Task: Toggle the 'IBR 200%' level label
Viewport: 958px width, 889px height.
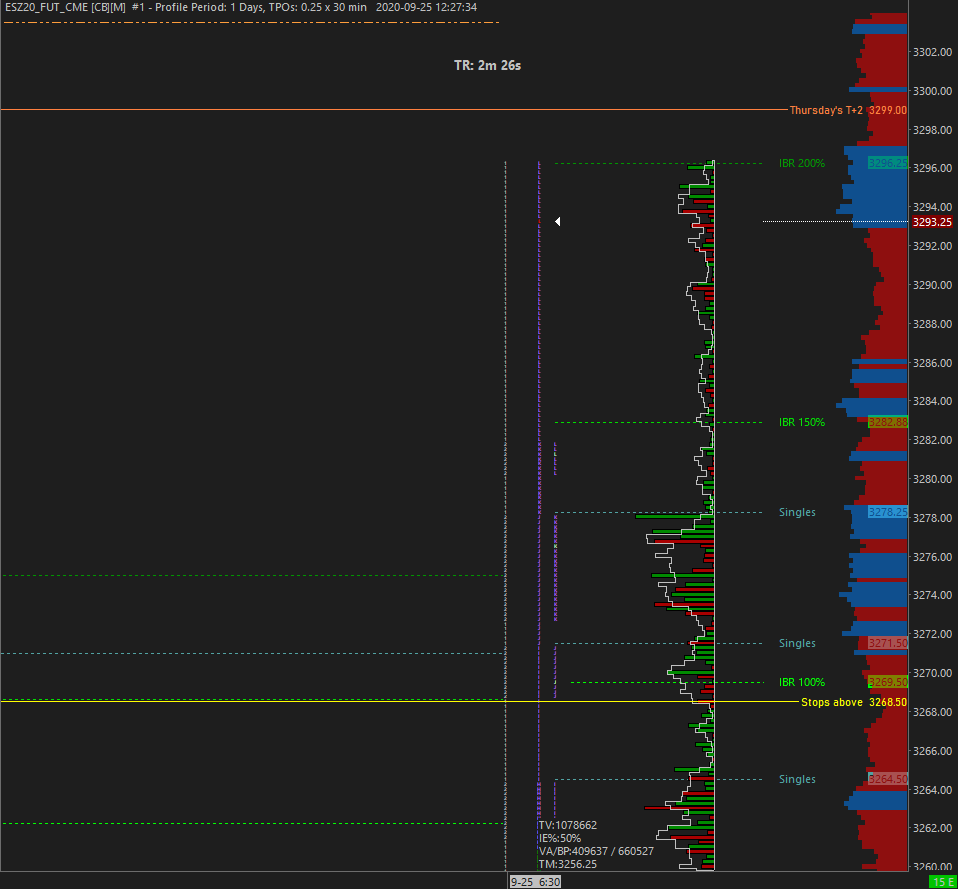Action: (800, 163)
